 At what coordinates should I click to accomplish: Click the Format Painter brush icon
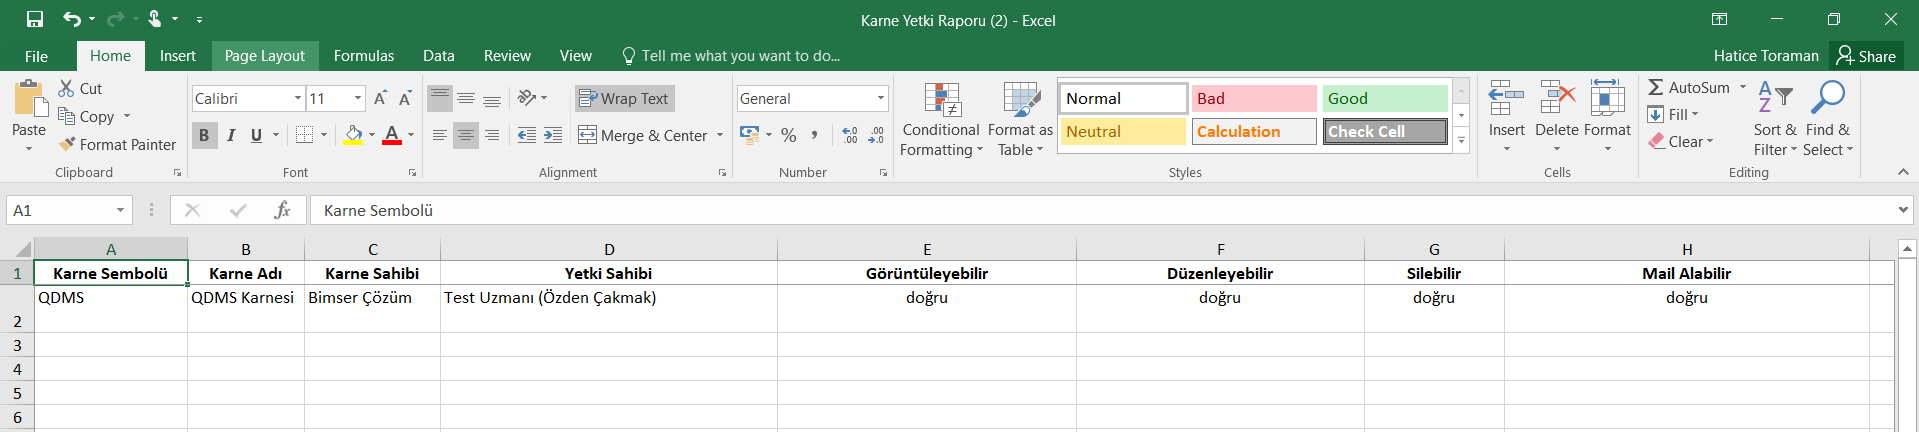coord(67,144)
